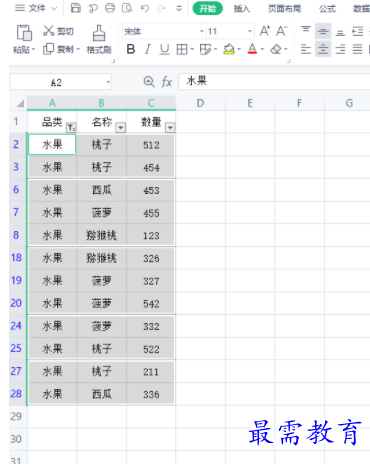
Task: Click the Clear eraser icon
Action: click(x=276, y=49)
